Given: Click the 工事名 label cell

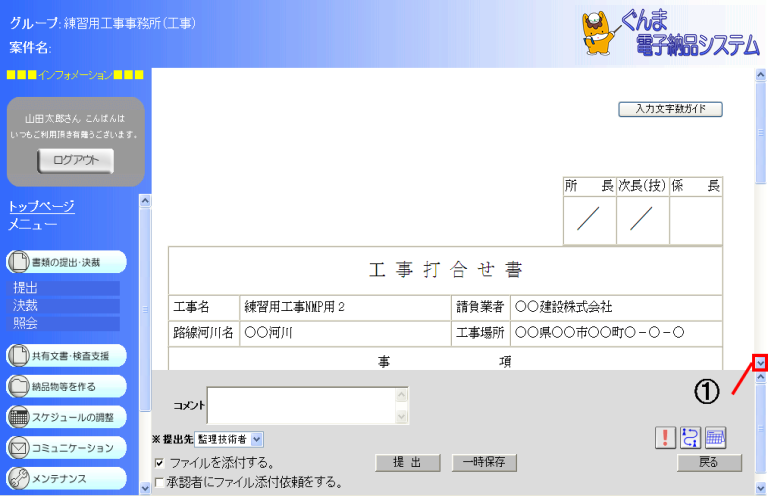Looking at the screenshot, I should click(204, 307).
